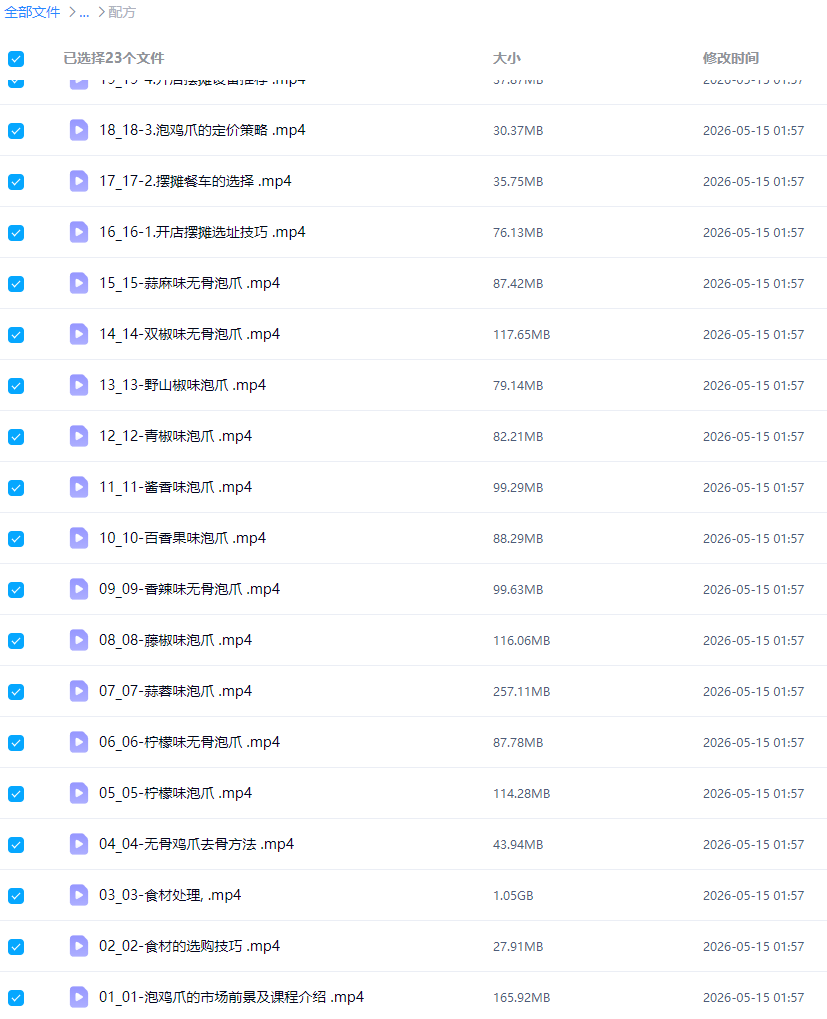Click video icon of 15_15-蒜麻味无骨泡爪 .mp4

[x=79, y=283]
